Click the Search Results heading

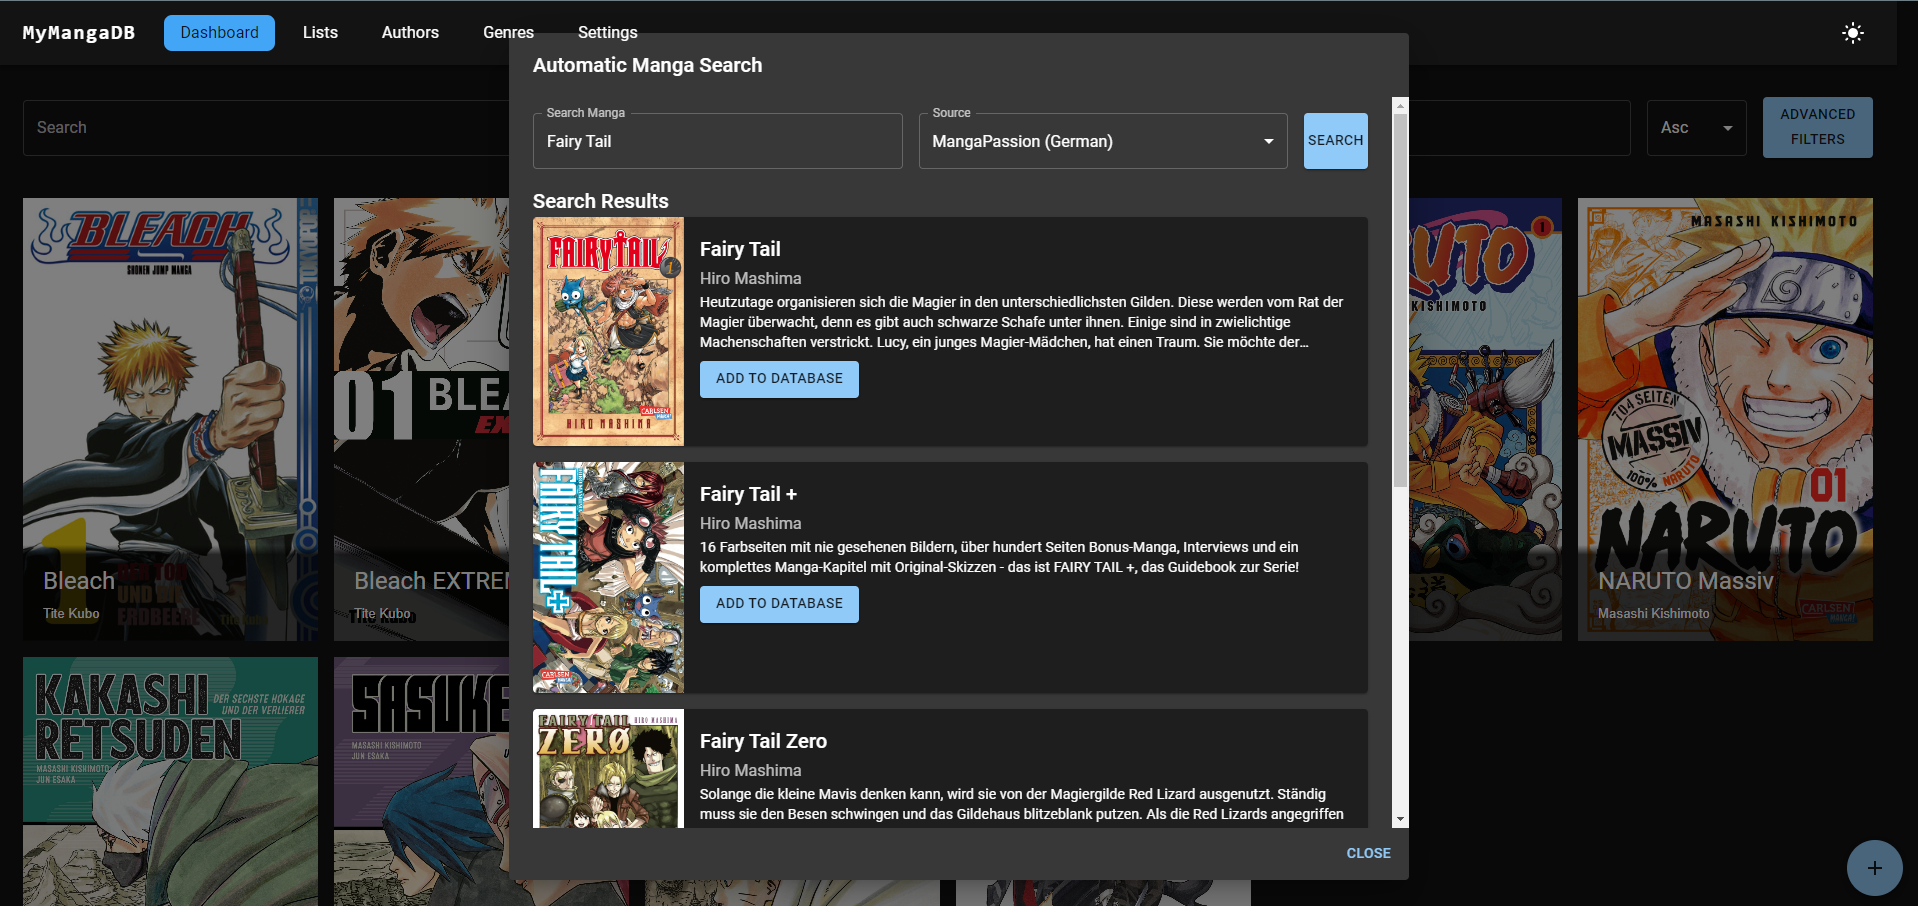tap(600, 201)
